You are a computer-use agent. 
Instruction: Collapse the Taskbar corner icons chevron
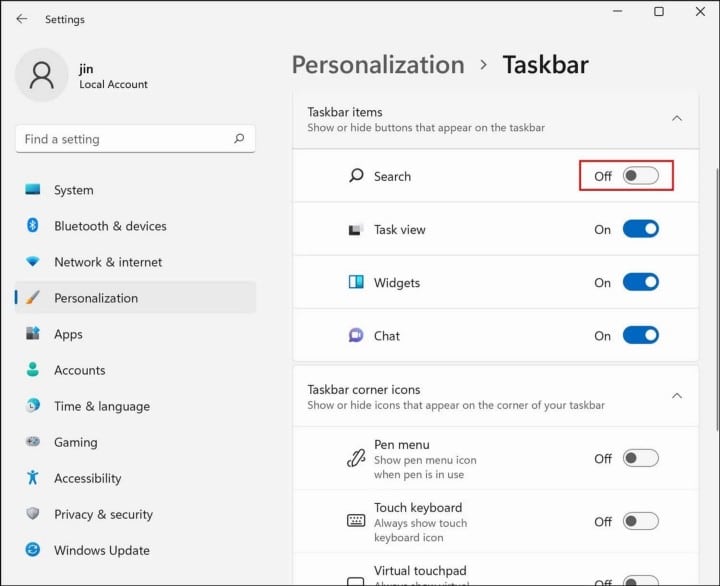[x=677, y=396]
